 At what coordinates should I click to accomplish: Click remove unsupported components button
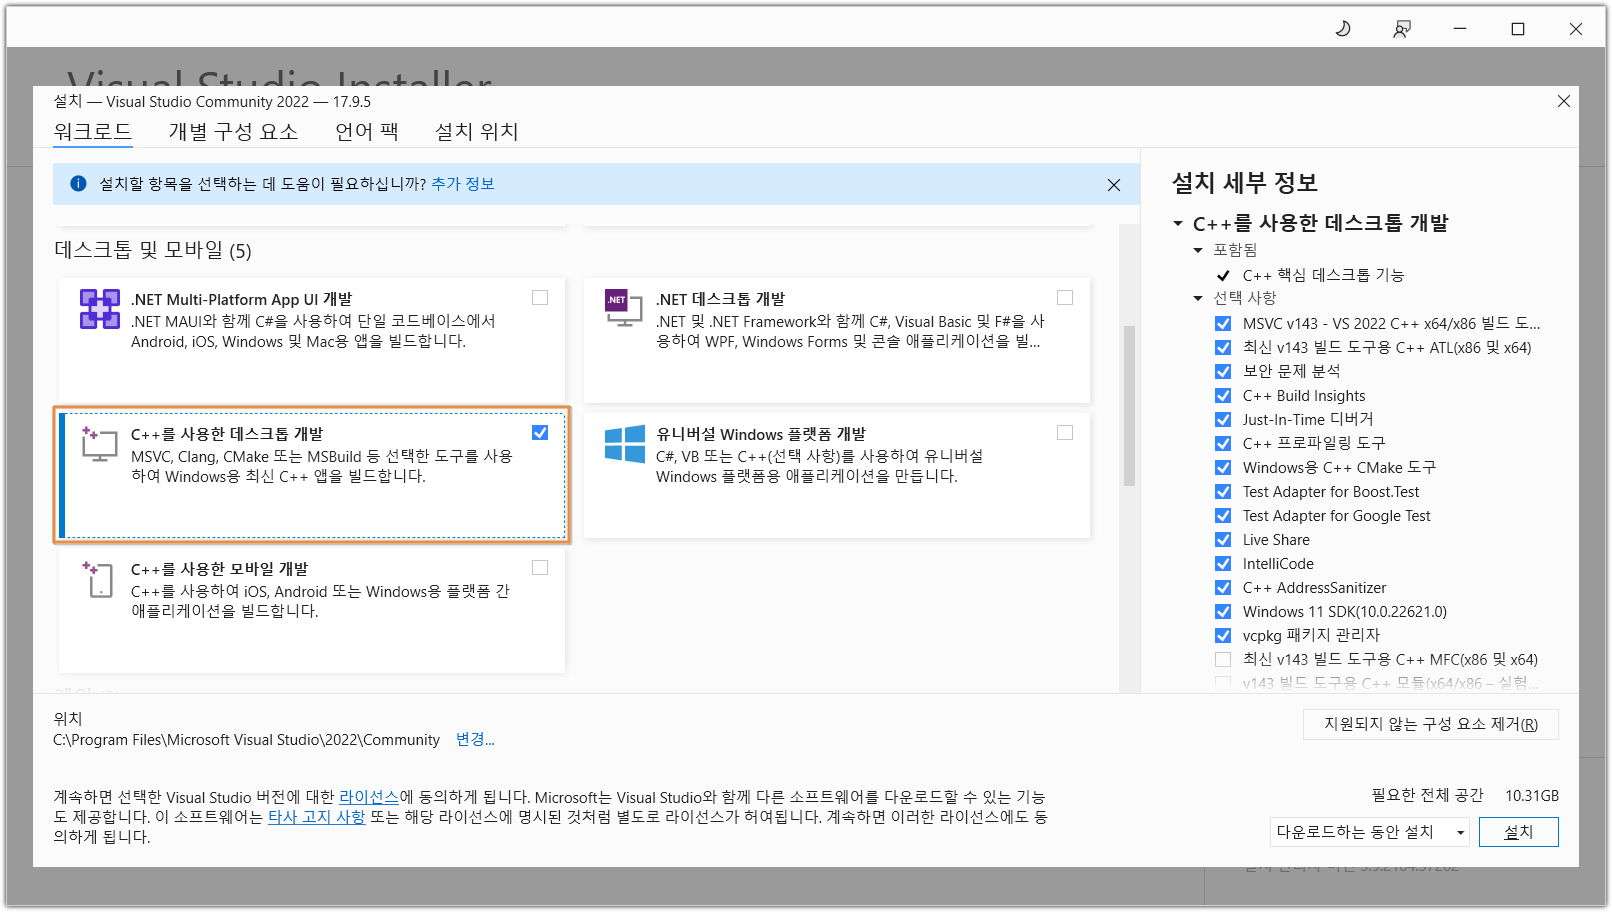click(x=1431, y=724)
